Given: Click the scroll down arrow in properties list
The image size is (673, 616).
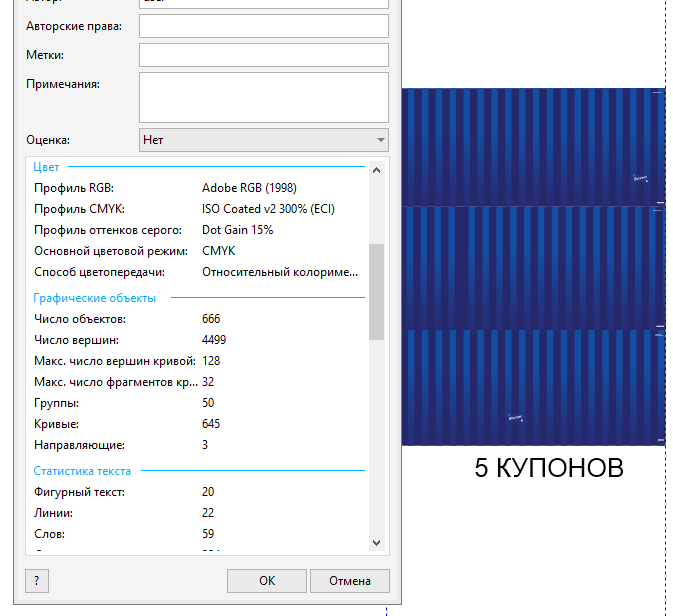Looking at the screenshot, I should (x=376, y=543).
